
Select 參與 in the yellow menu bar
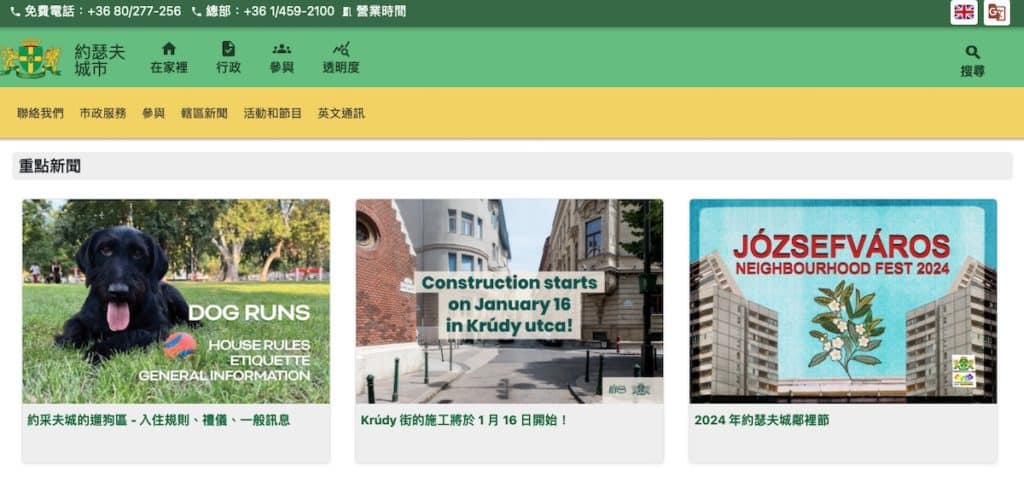[x=153, y=113]
